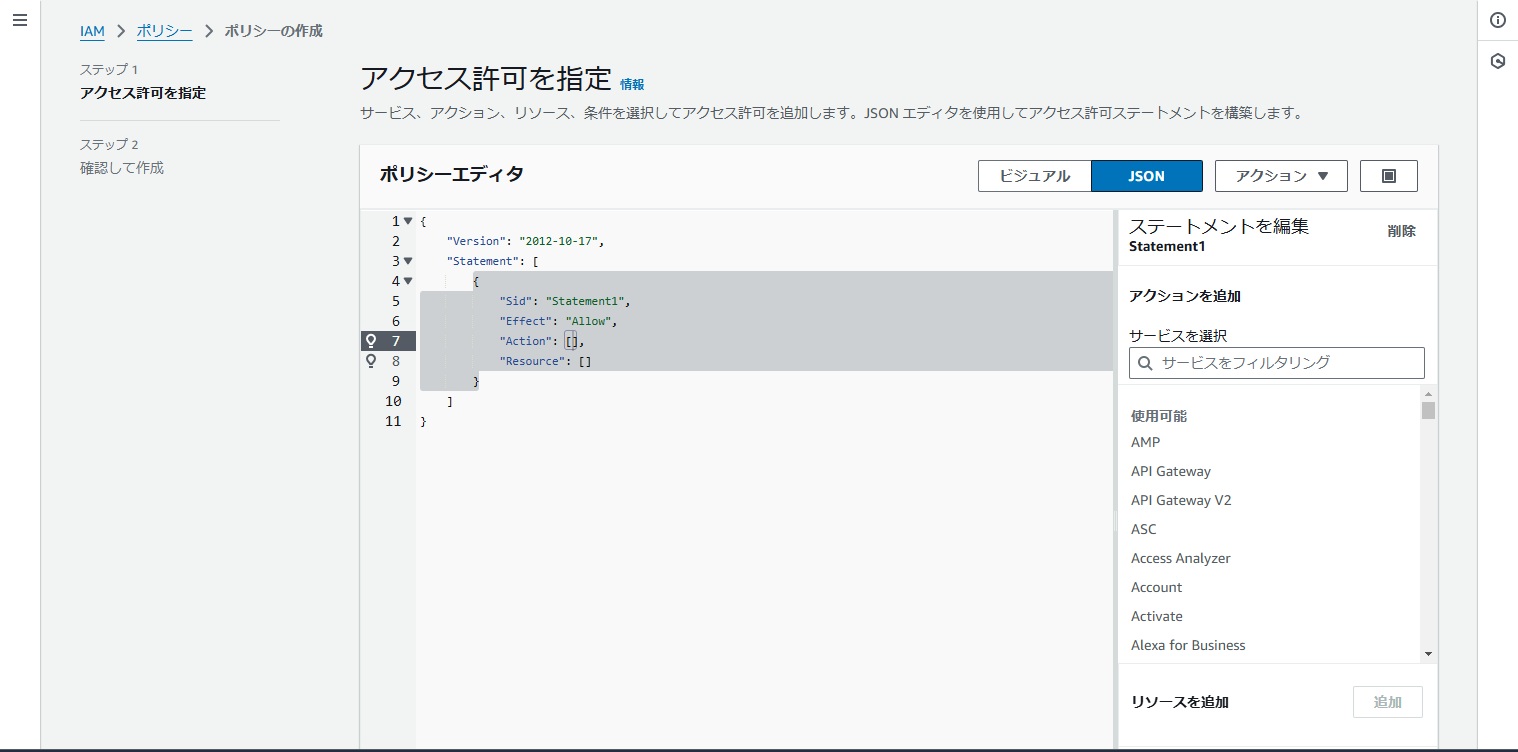Open the Info panel via circled-i icon
The width and height of the screenshot is (1518, 752).
coord(1498,20)
